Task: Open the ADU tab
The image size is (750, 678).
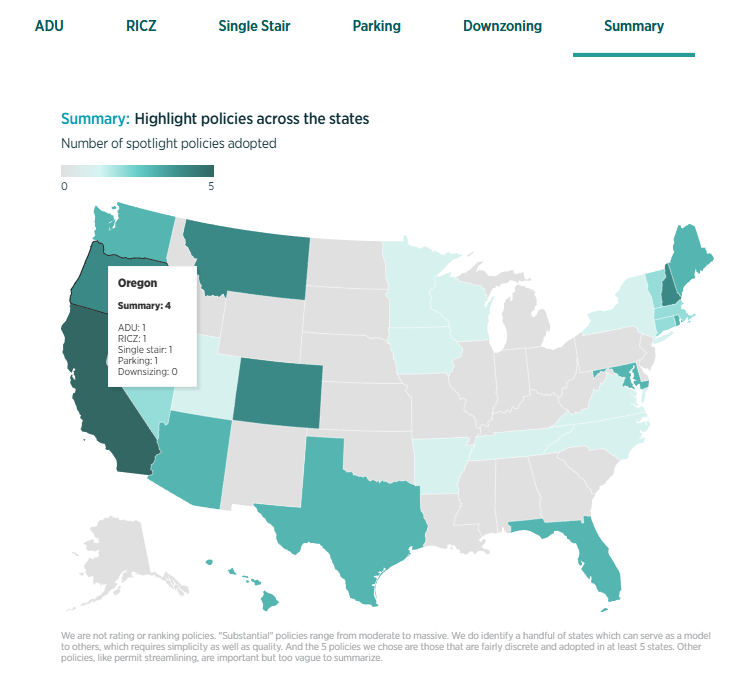Action: (x=49, y=26)
